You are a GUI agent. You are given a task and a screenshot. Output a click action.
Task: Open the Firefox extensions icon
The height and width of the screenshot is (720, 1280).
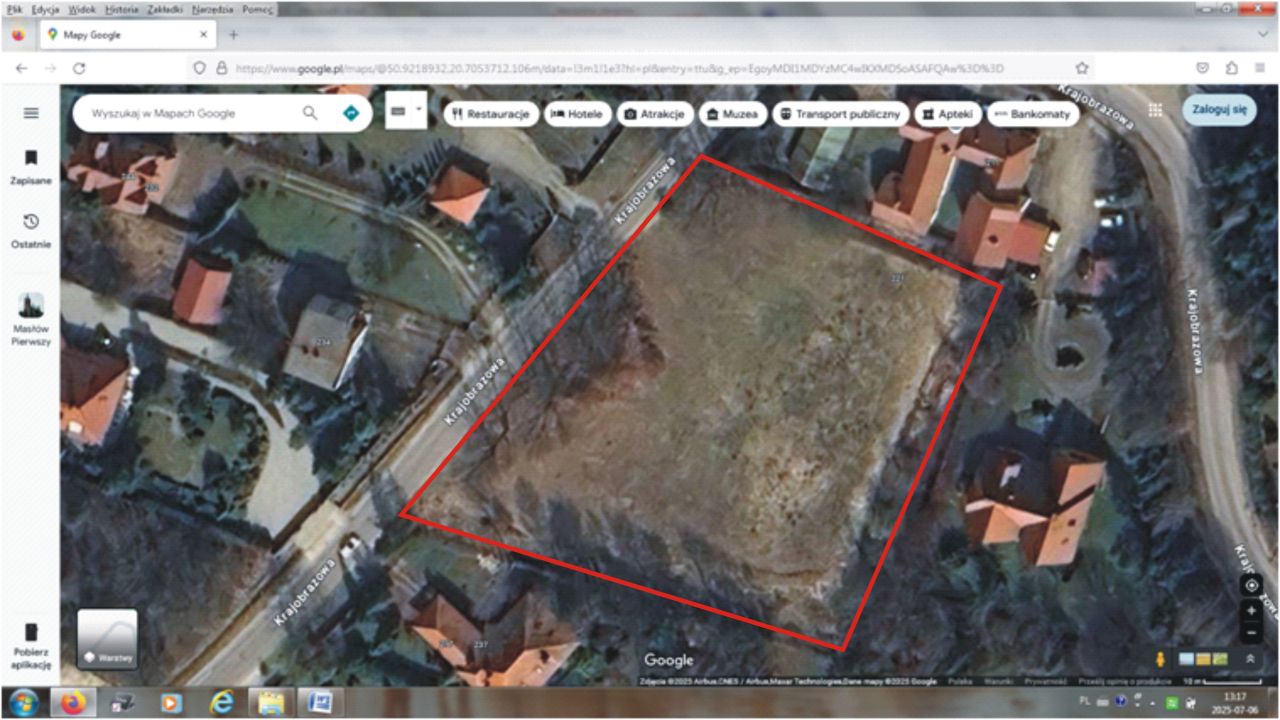1231,68
